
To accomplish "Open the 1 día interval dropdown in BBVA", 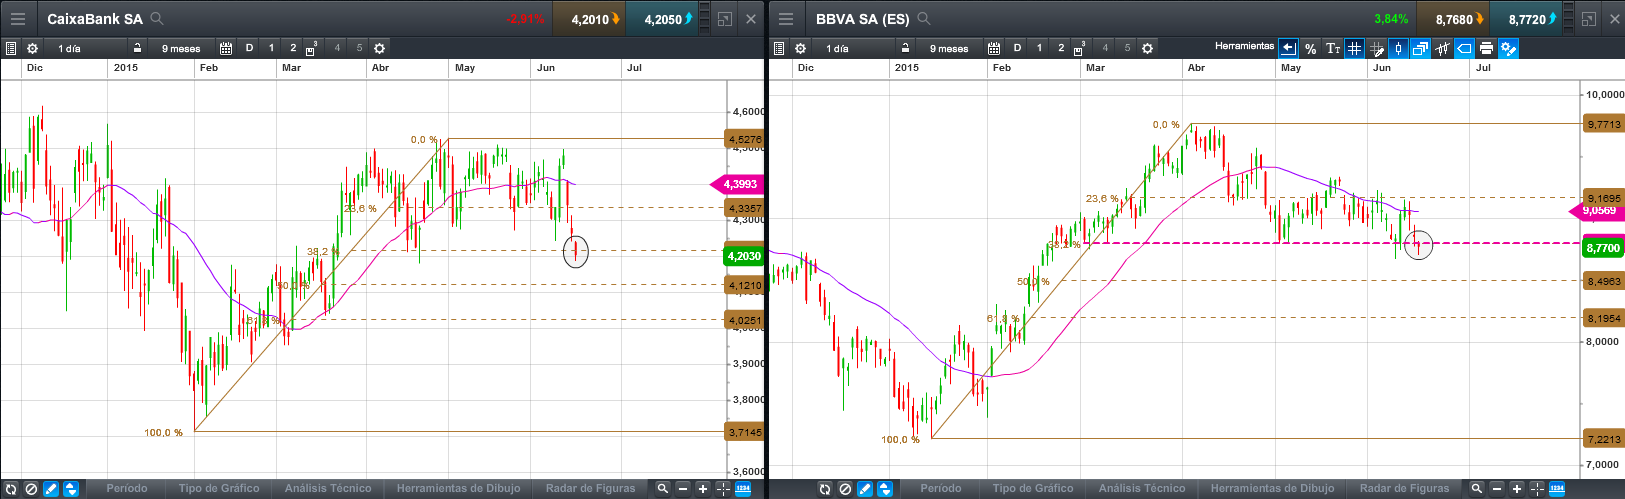I will click(x=853, y=48).
